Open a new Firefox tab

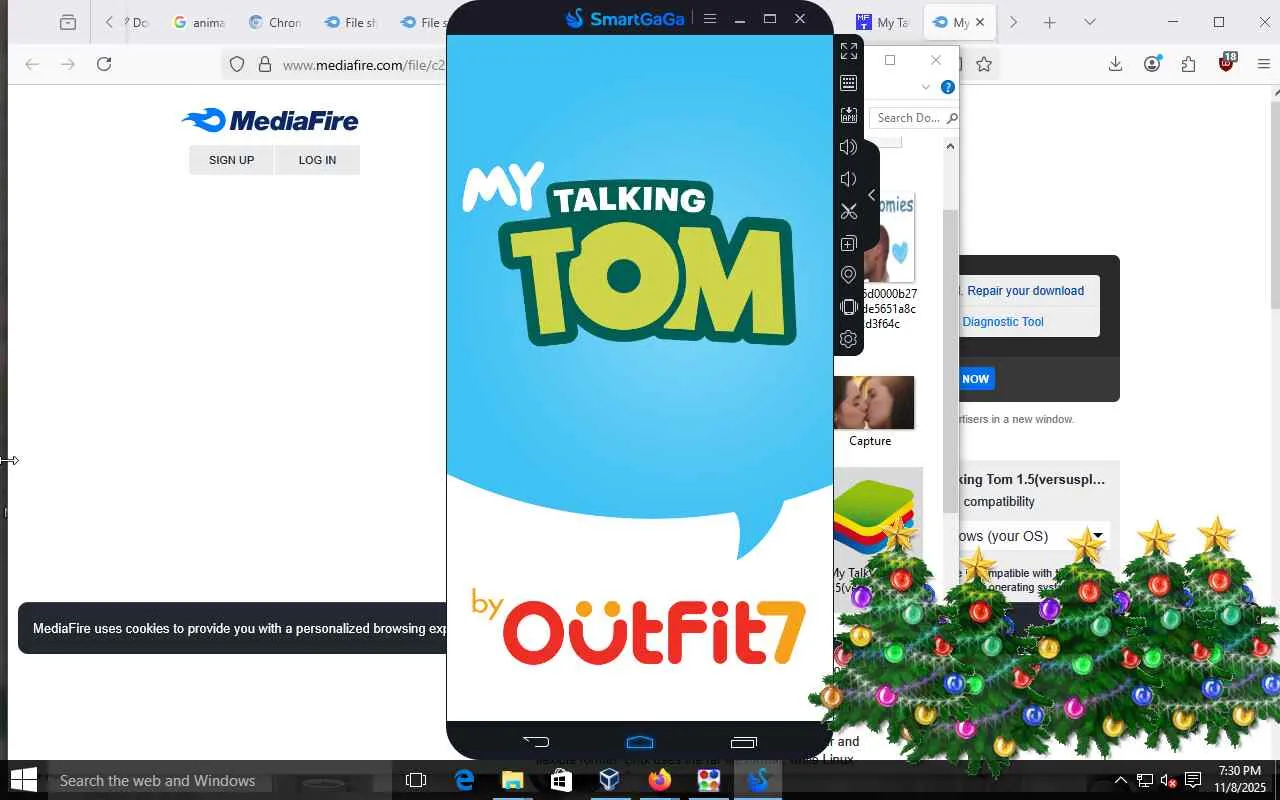click(x=1049, y=22)
